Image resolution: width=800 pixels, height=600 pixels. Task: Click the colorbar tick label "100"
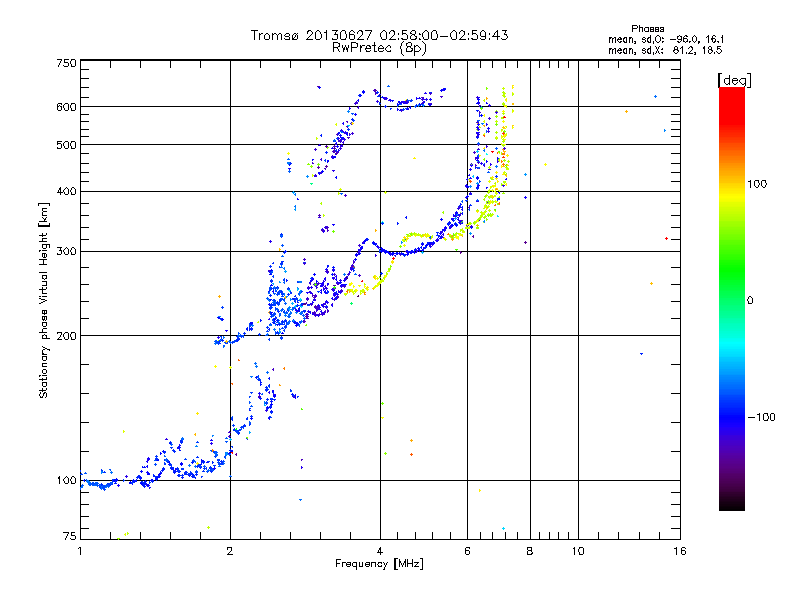pos(757,184)
